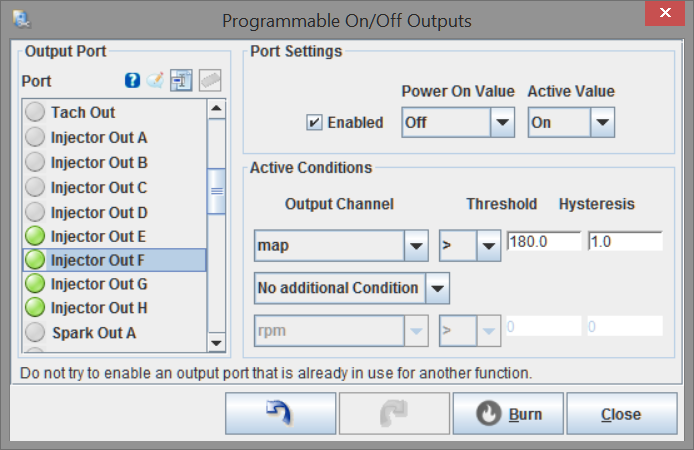Select Injector Out G port

point(114,284)
